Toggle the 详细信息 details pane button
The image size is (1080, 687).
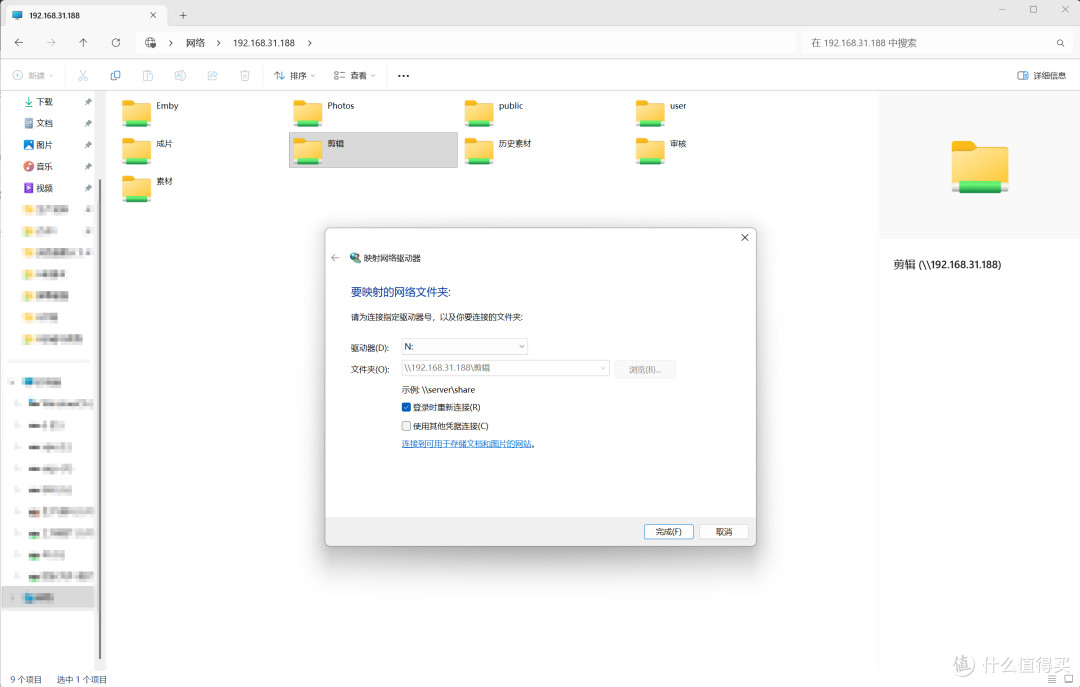click(1041, 76)
